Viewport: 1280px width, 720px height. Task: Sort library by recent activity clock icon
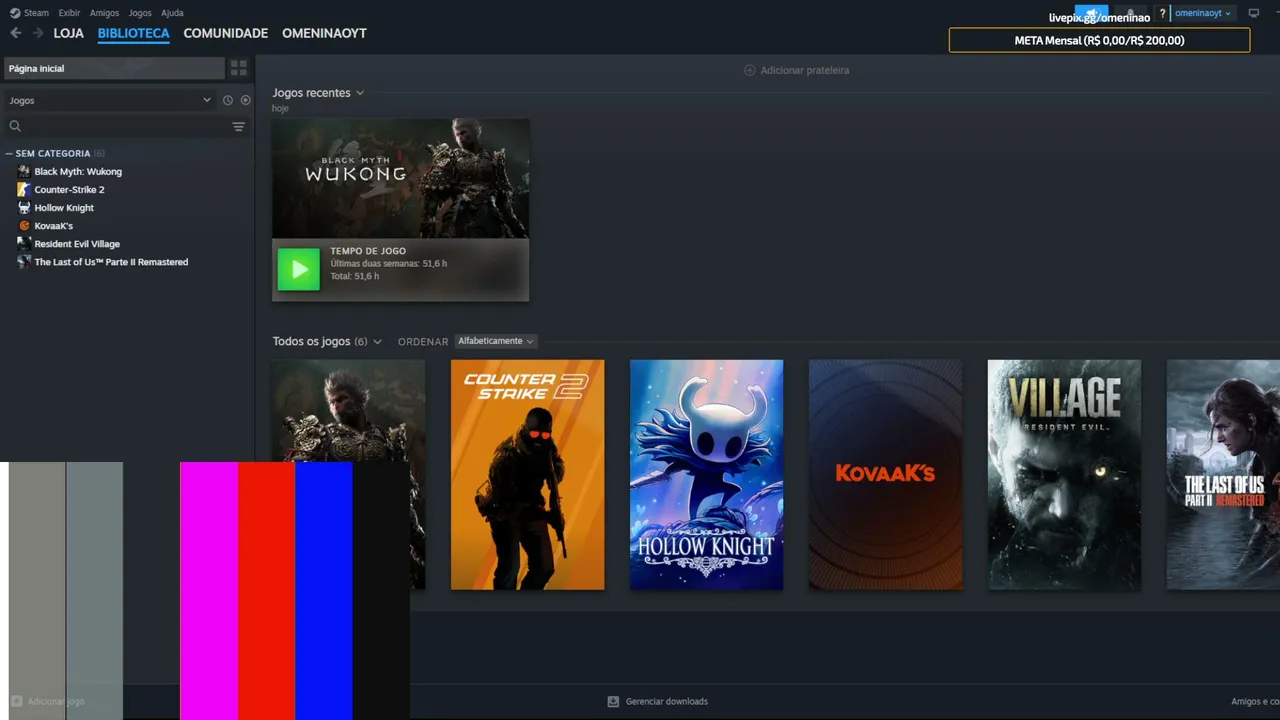pos(228,100)
